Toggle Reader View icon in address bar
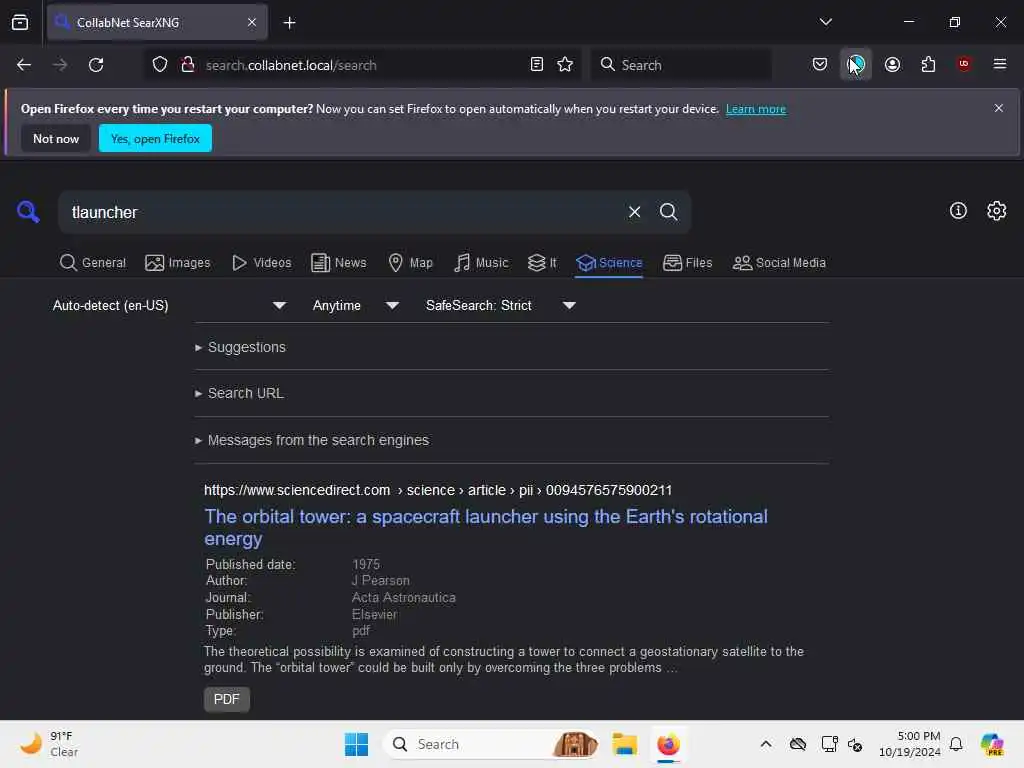1024x768 pixels. [x=537, y=65]
